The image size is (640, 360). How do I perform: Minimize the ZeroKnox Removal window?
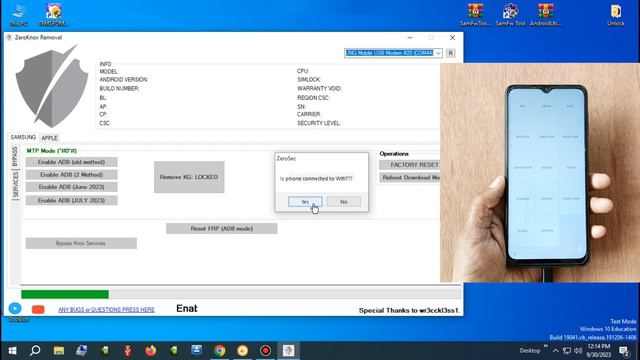410,38
